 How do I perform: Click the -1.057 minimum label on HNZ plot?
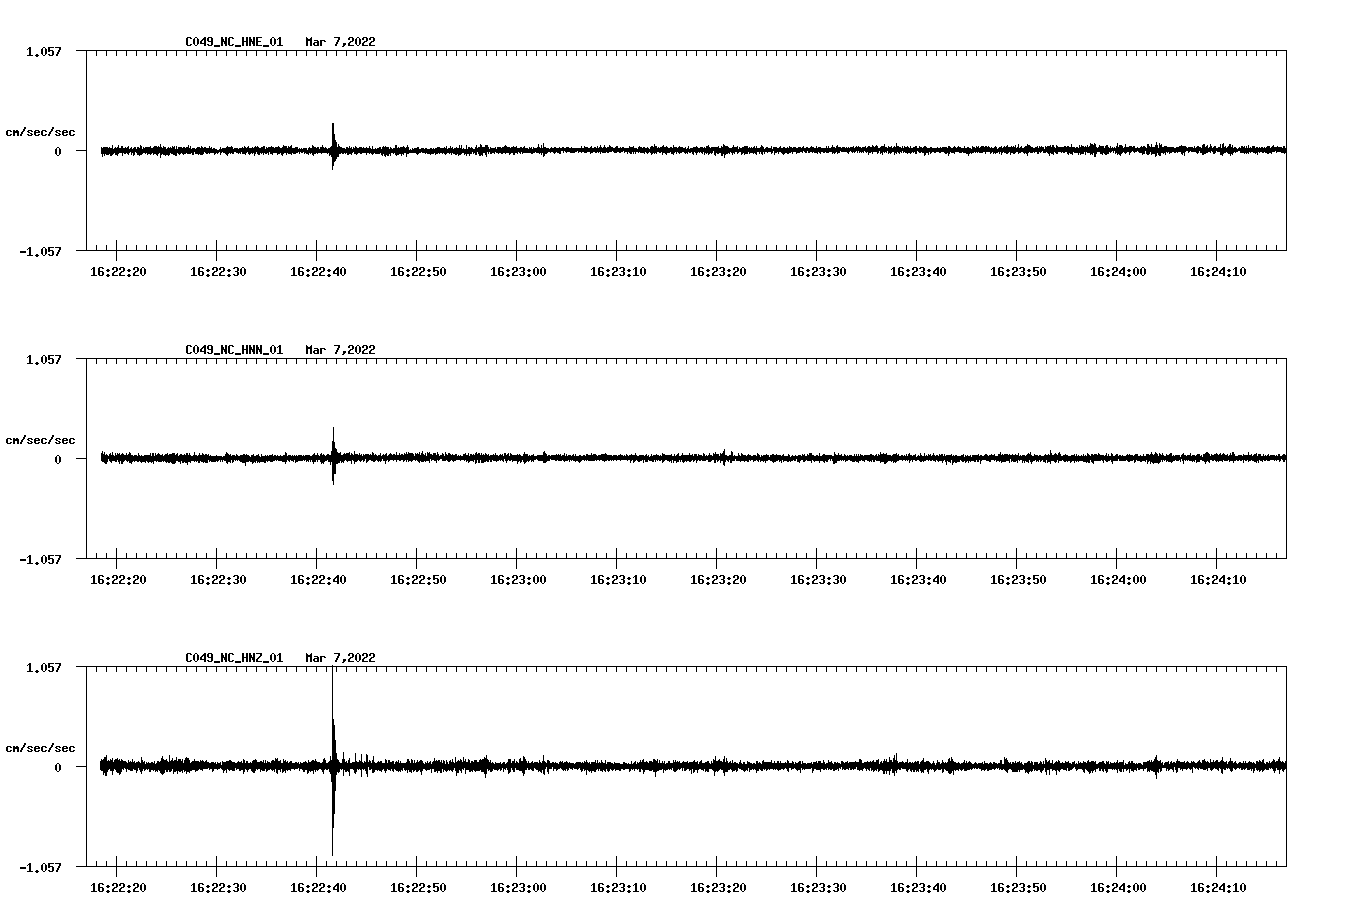[40, 868]
